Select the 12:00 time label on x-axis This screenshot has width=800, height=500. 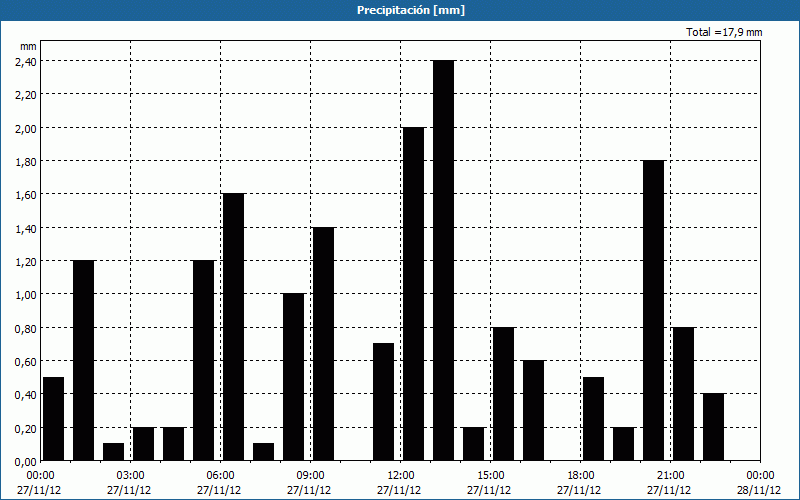pyautogui.click(x=401, y=476)
